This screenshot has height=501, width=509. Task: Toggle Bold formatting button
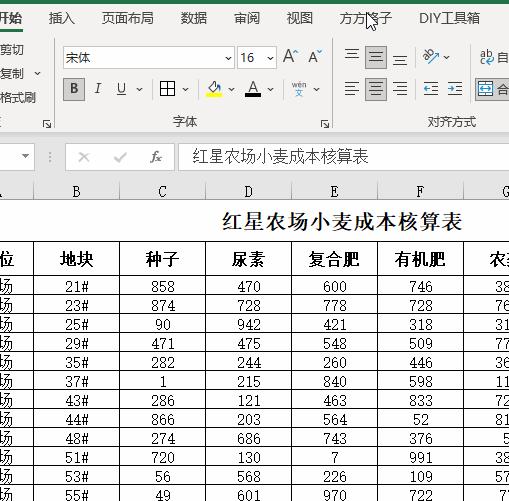(74, 89)
